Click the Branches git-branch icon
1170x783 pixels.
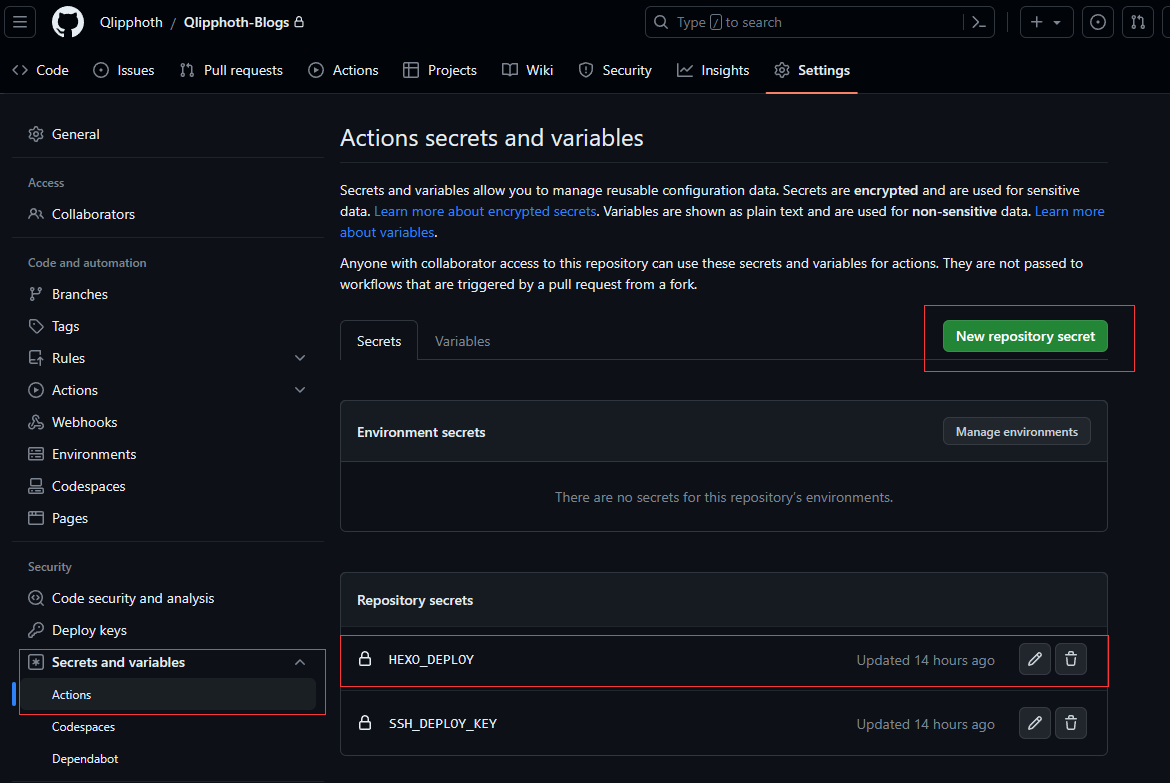click(x=36, y=294)
